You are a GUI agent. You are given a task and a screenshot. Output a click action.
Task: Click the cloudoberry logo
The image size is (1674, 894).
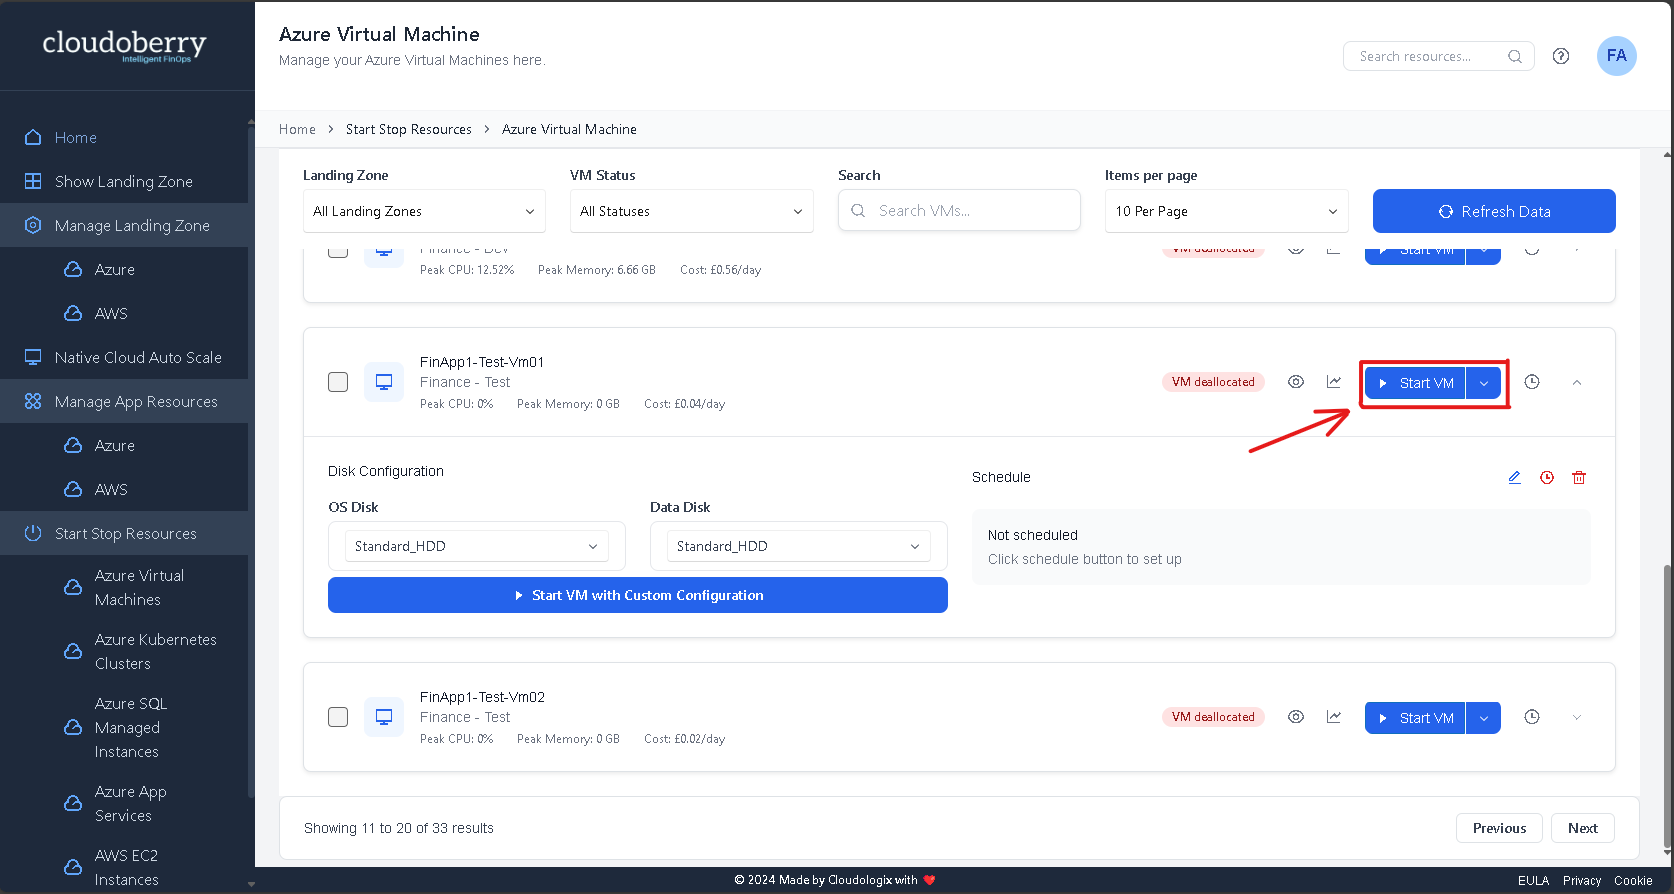coord(124,45)
